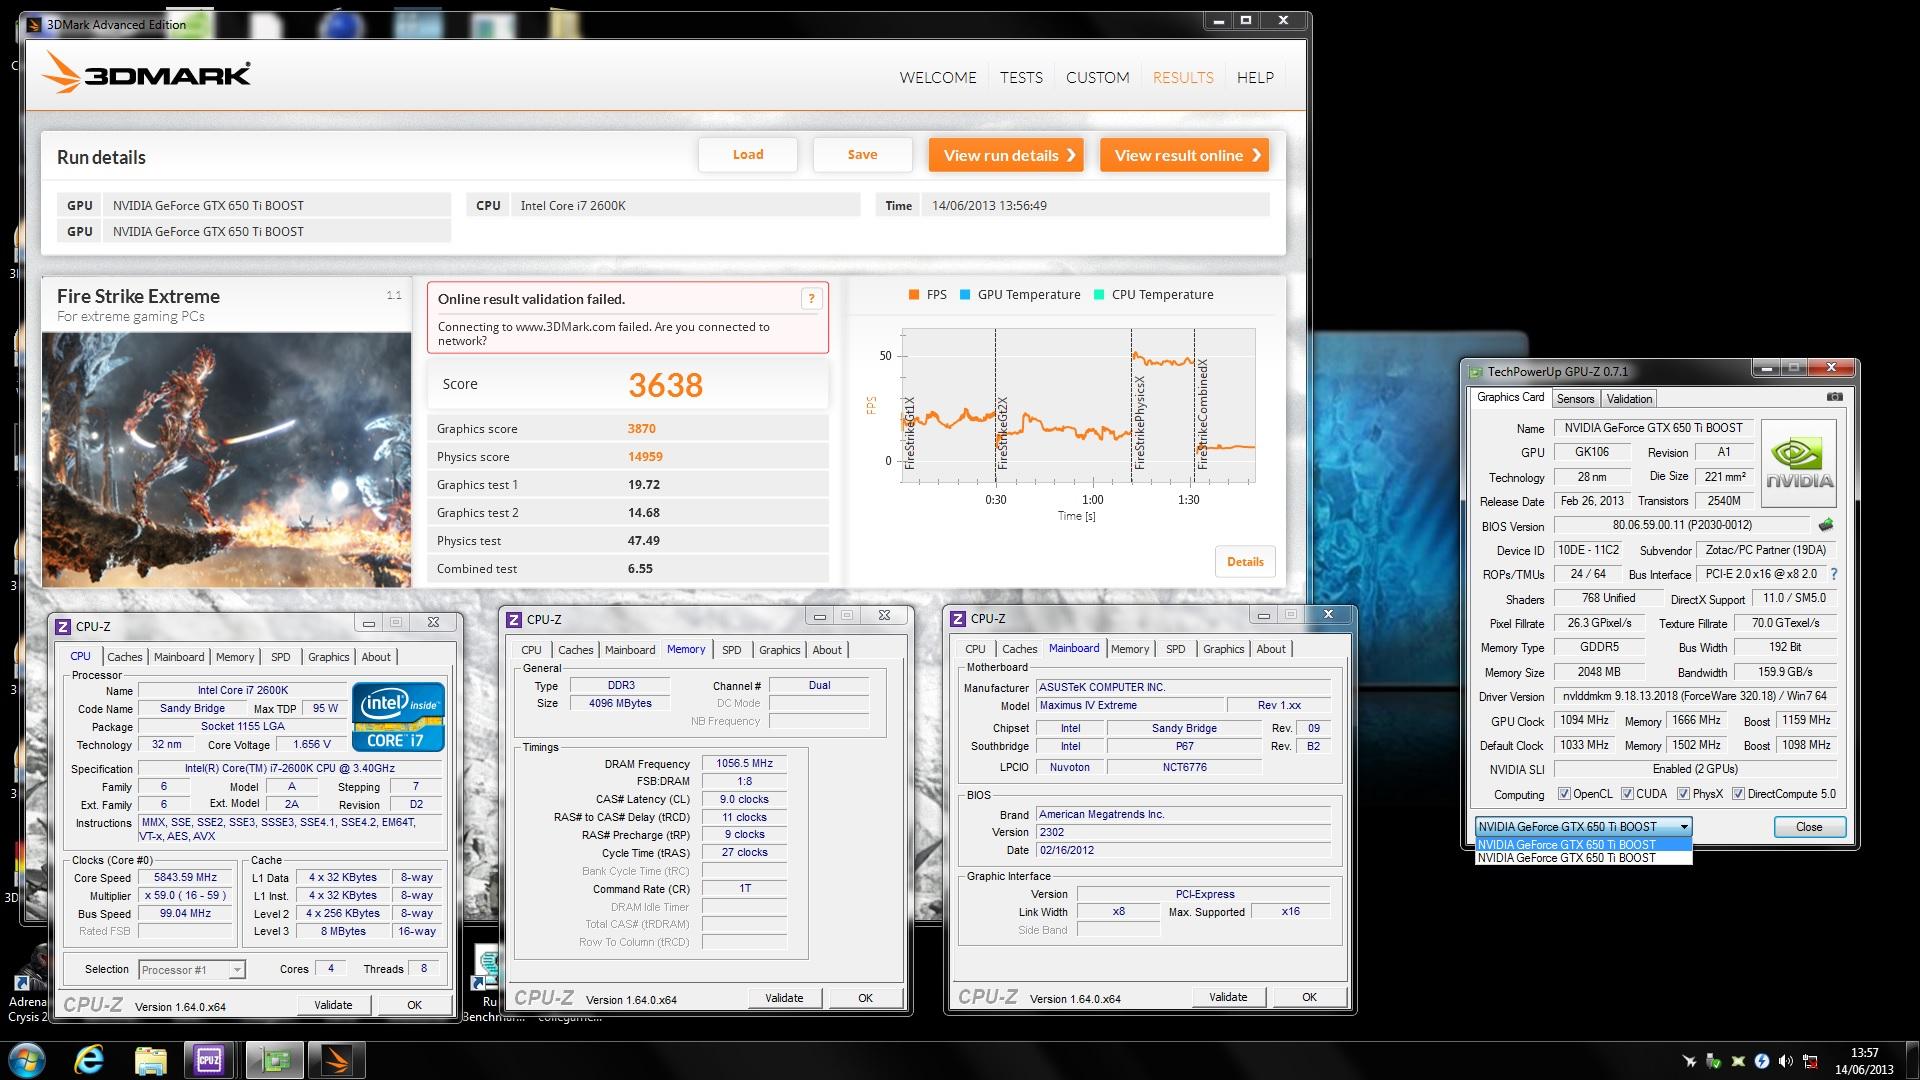Click the overall score 3638
Screen dimensions: 1920x1080
pos(666,385)
